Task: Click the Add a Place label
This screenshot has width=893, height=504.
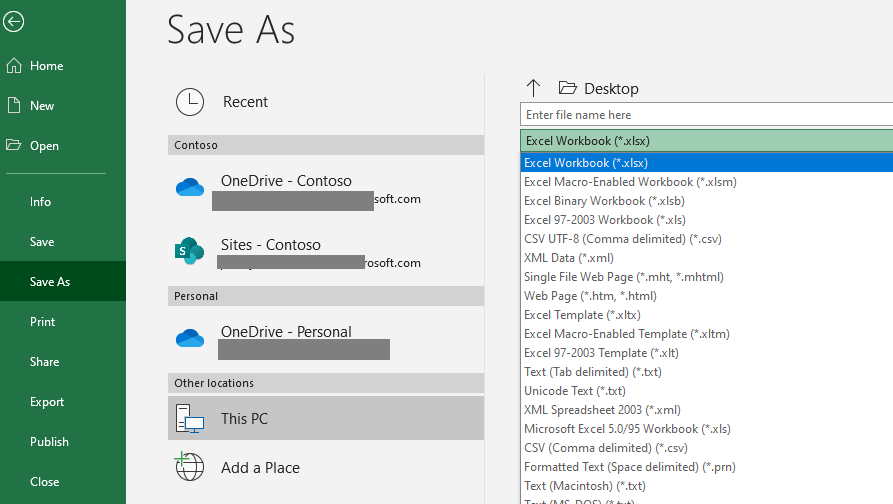Action: point(260,468)
